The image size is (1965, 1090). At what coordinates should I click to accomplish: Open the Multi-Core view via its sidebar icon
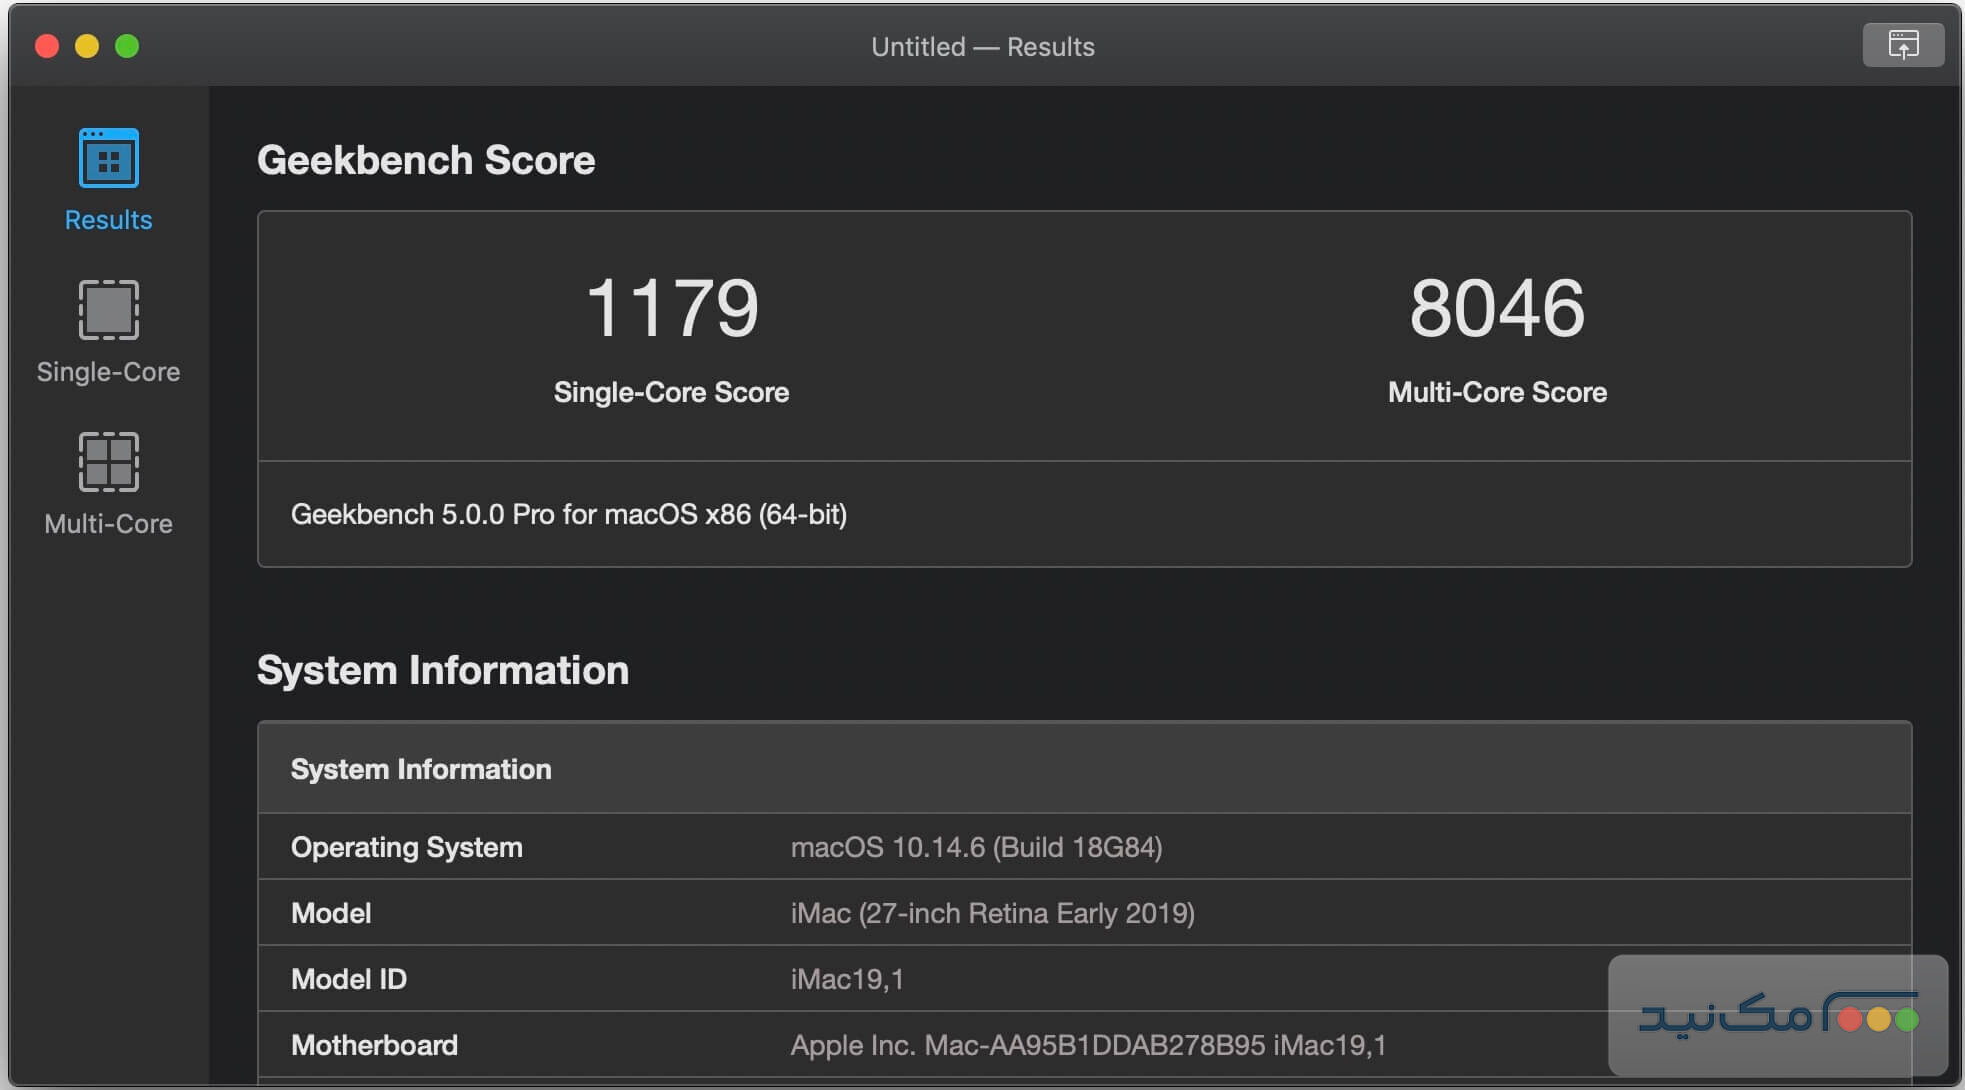click(107, 462)
